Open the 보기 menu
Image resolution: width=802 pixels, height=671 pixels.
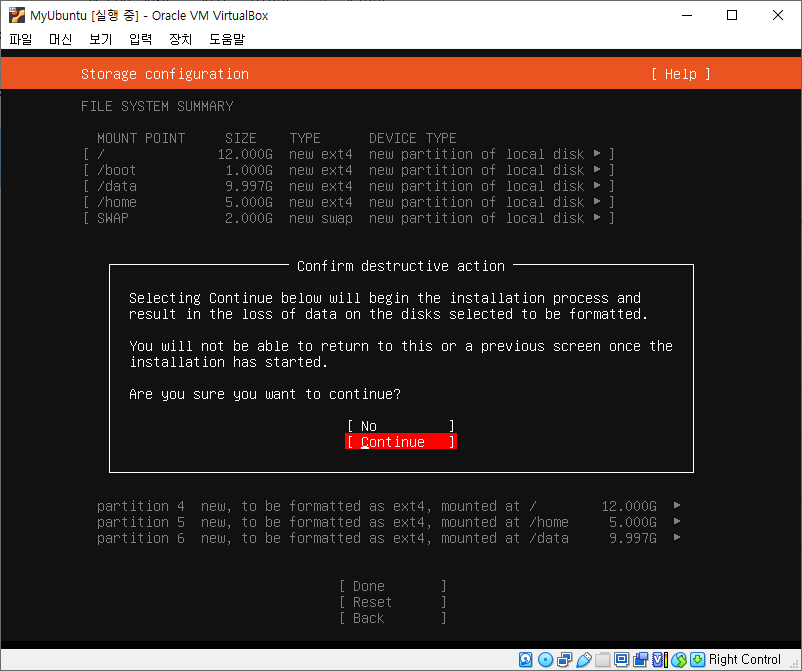coord(100,39)
